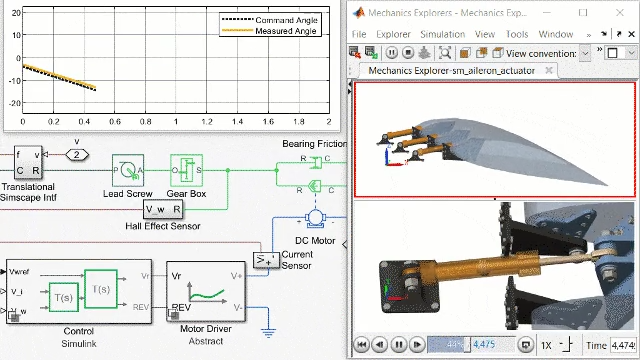
Task: Select the Gear Box block
Action: pyautogui.click(x=186, y=170)
